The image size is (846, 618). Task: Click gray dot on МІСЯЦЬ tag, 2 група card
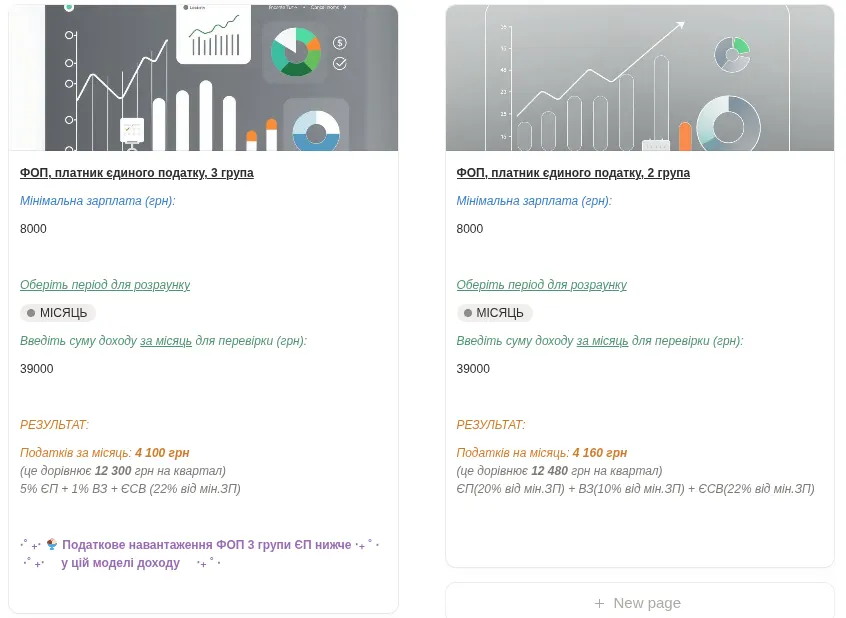click(x=467, y=313)
